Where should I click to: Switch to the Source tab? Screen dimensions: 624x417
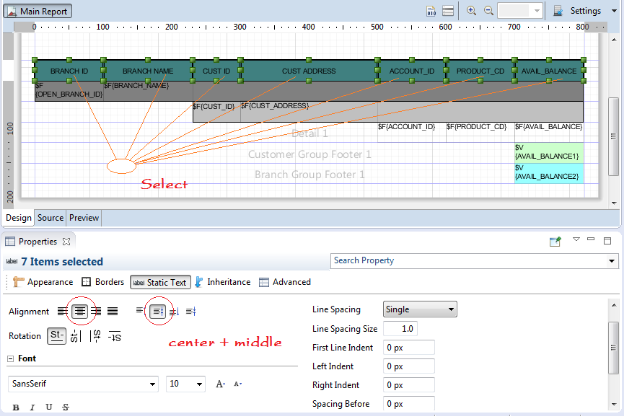[x=51, y=217]
